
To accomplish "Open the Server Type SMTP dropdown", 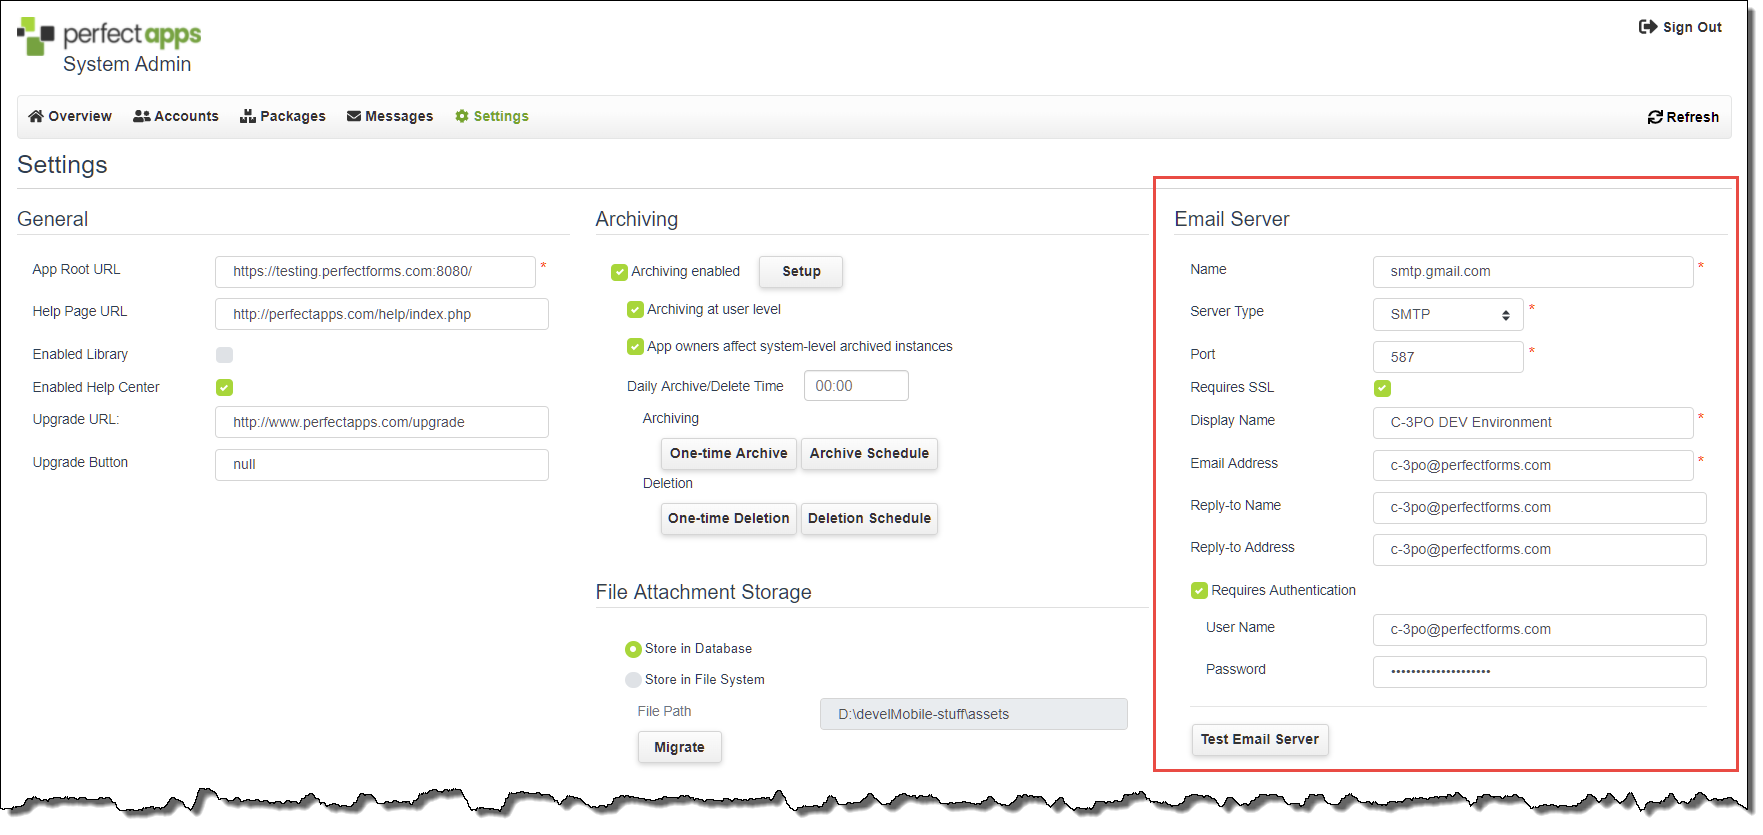I will click(1448, 314).
